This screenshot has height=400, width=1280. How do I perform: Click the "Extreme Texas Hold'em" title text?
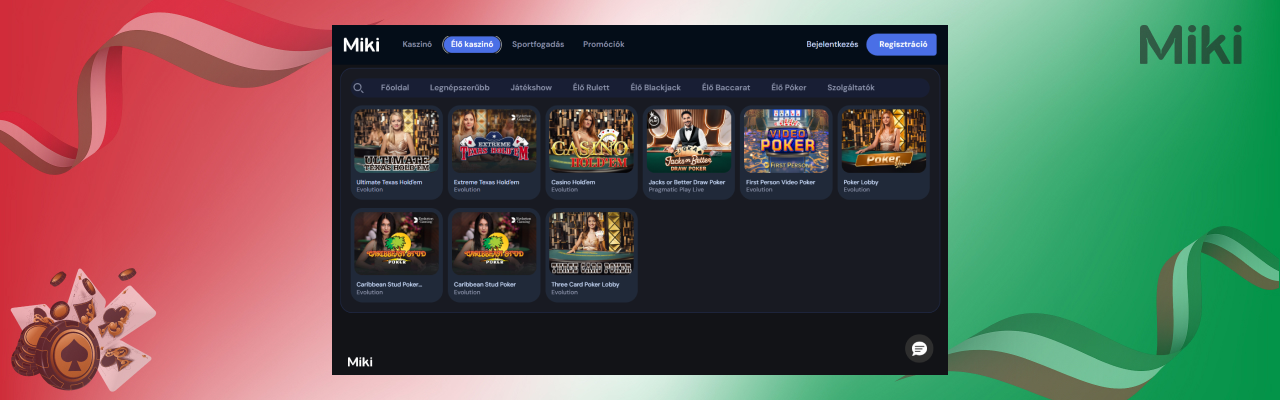pos(488,182)
